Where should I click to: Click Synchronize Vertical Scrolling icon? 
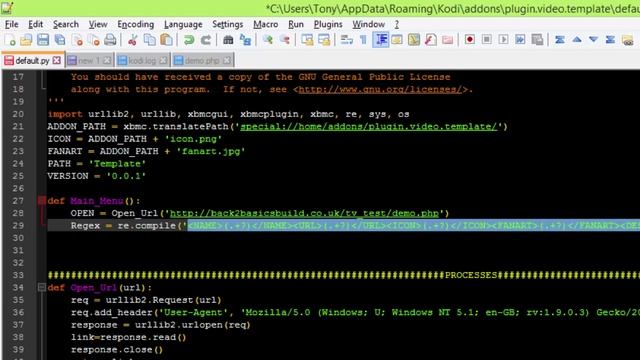tap(307, 40)
